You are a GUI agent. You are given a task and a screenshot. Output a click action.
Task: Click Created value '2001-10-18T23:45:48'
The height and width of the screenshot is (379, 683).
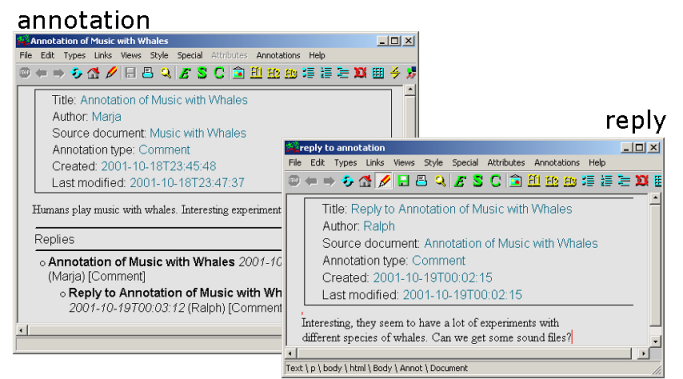pyautogui.click(x=159, y=166)
